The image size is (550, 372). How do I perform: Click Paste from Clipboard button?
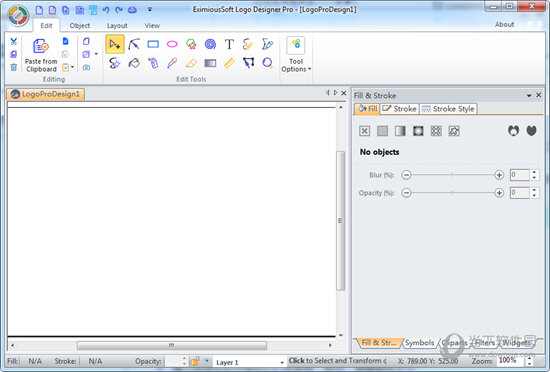[x=41, y=55]
